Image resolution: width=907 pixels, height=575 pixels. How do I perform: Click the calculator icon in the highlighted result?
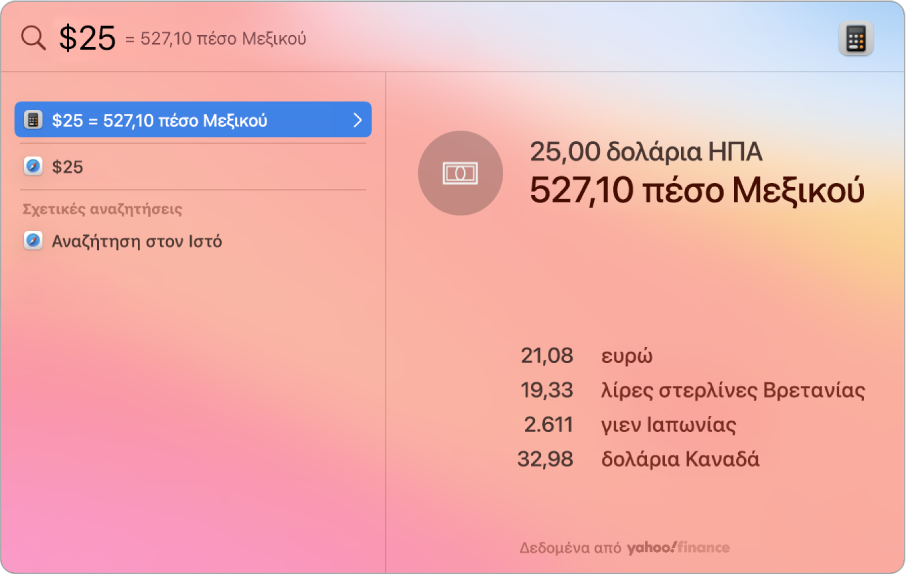[33, 120]
